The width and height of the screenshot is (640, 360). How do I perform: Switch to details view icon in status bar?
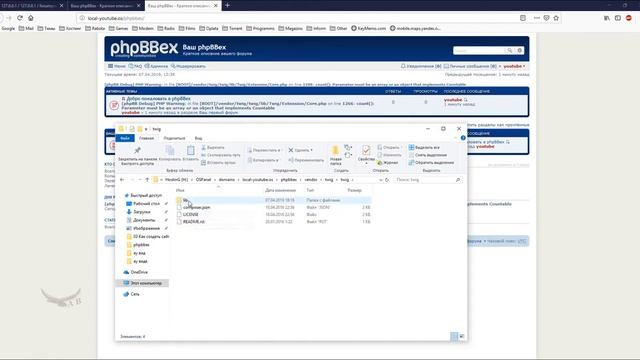454,336
